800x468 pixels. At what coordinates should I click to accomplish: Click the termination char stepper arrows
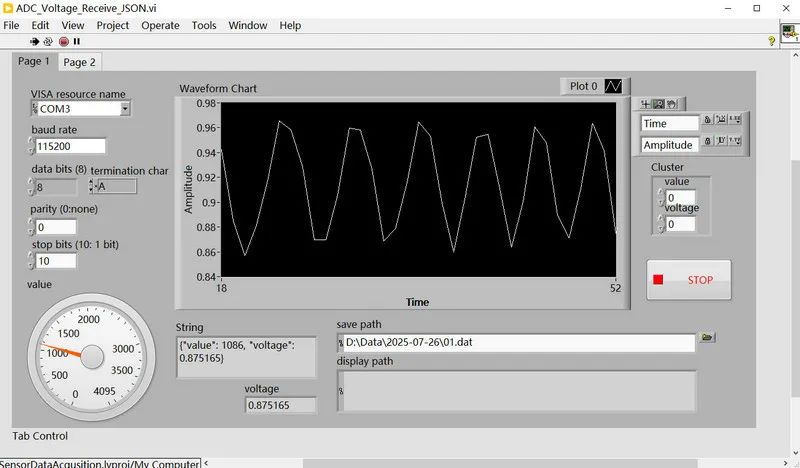coord(92,186)
